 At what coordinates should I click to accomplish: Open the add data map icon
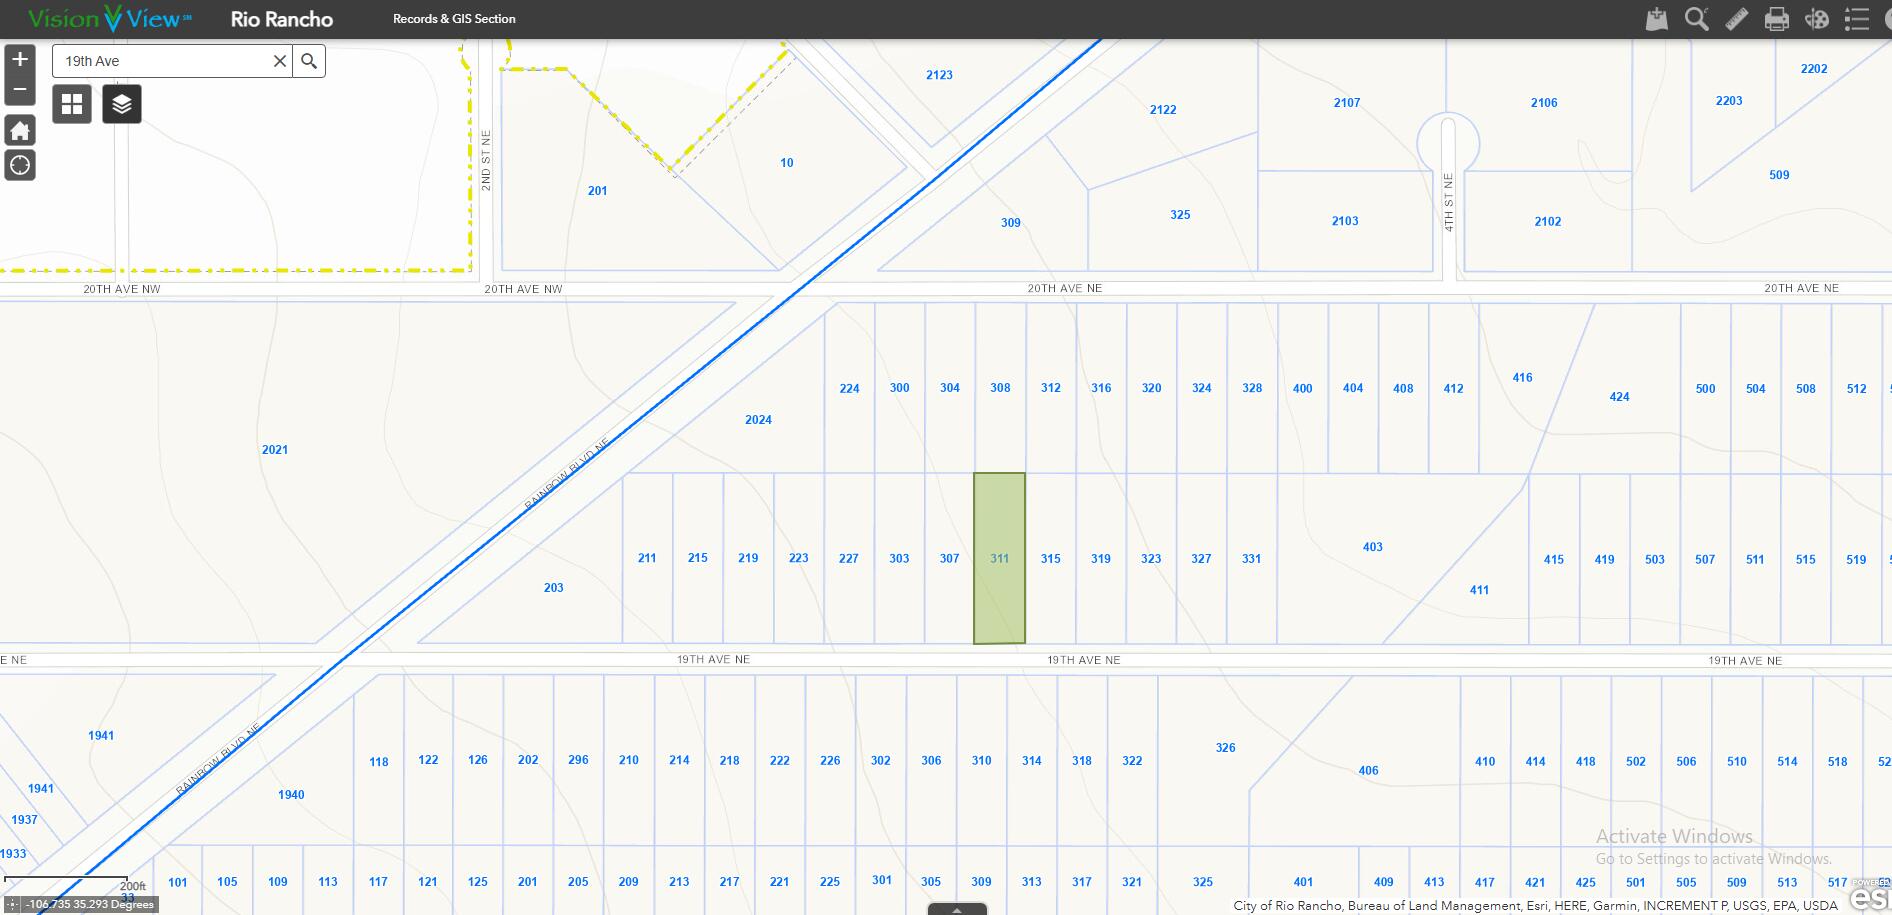[x=1657, y=19]
